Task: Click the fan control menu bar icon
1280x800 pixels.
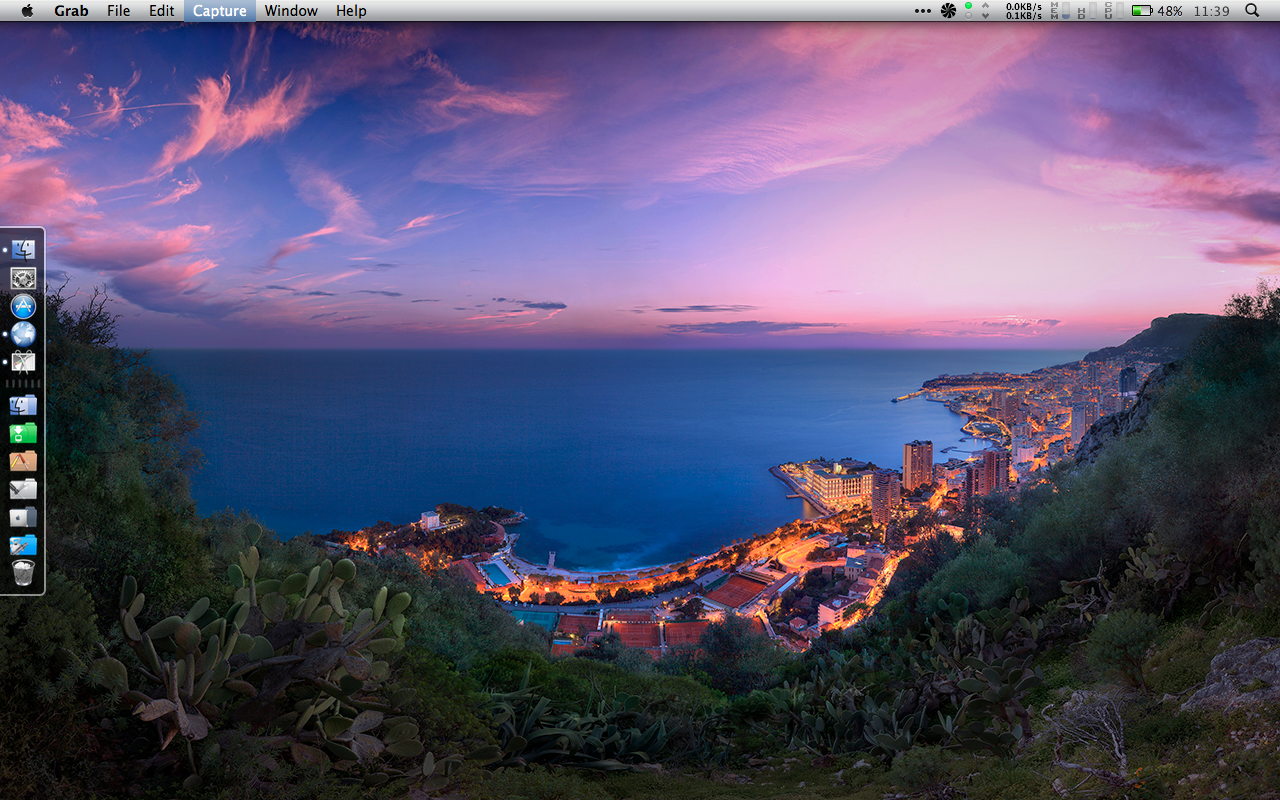Action: tap(948, 11)
